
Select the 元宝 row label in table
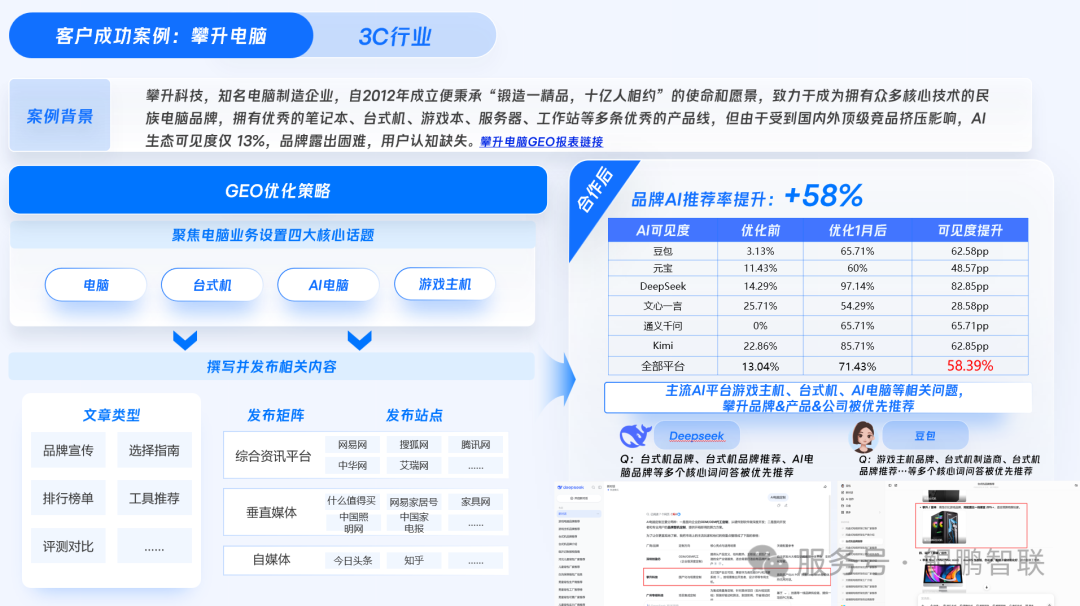click(663, 268)
